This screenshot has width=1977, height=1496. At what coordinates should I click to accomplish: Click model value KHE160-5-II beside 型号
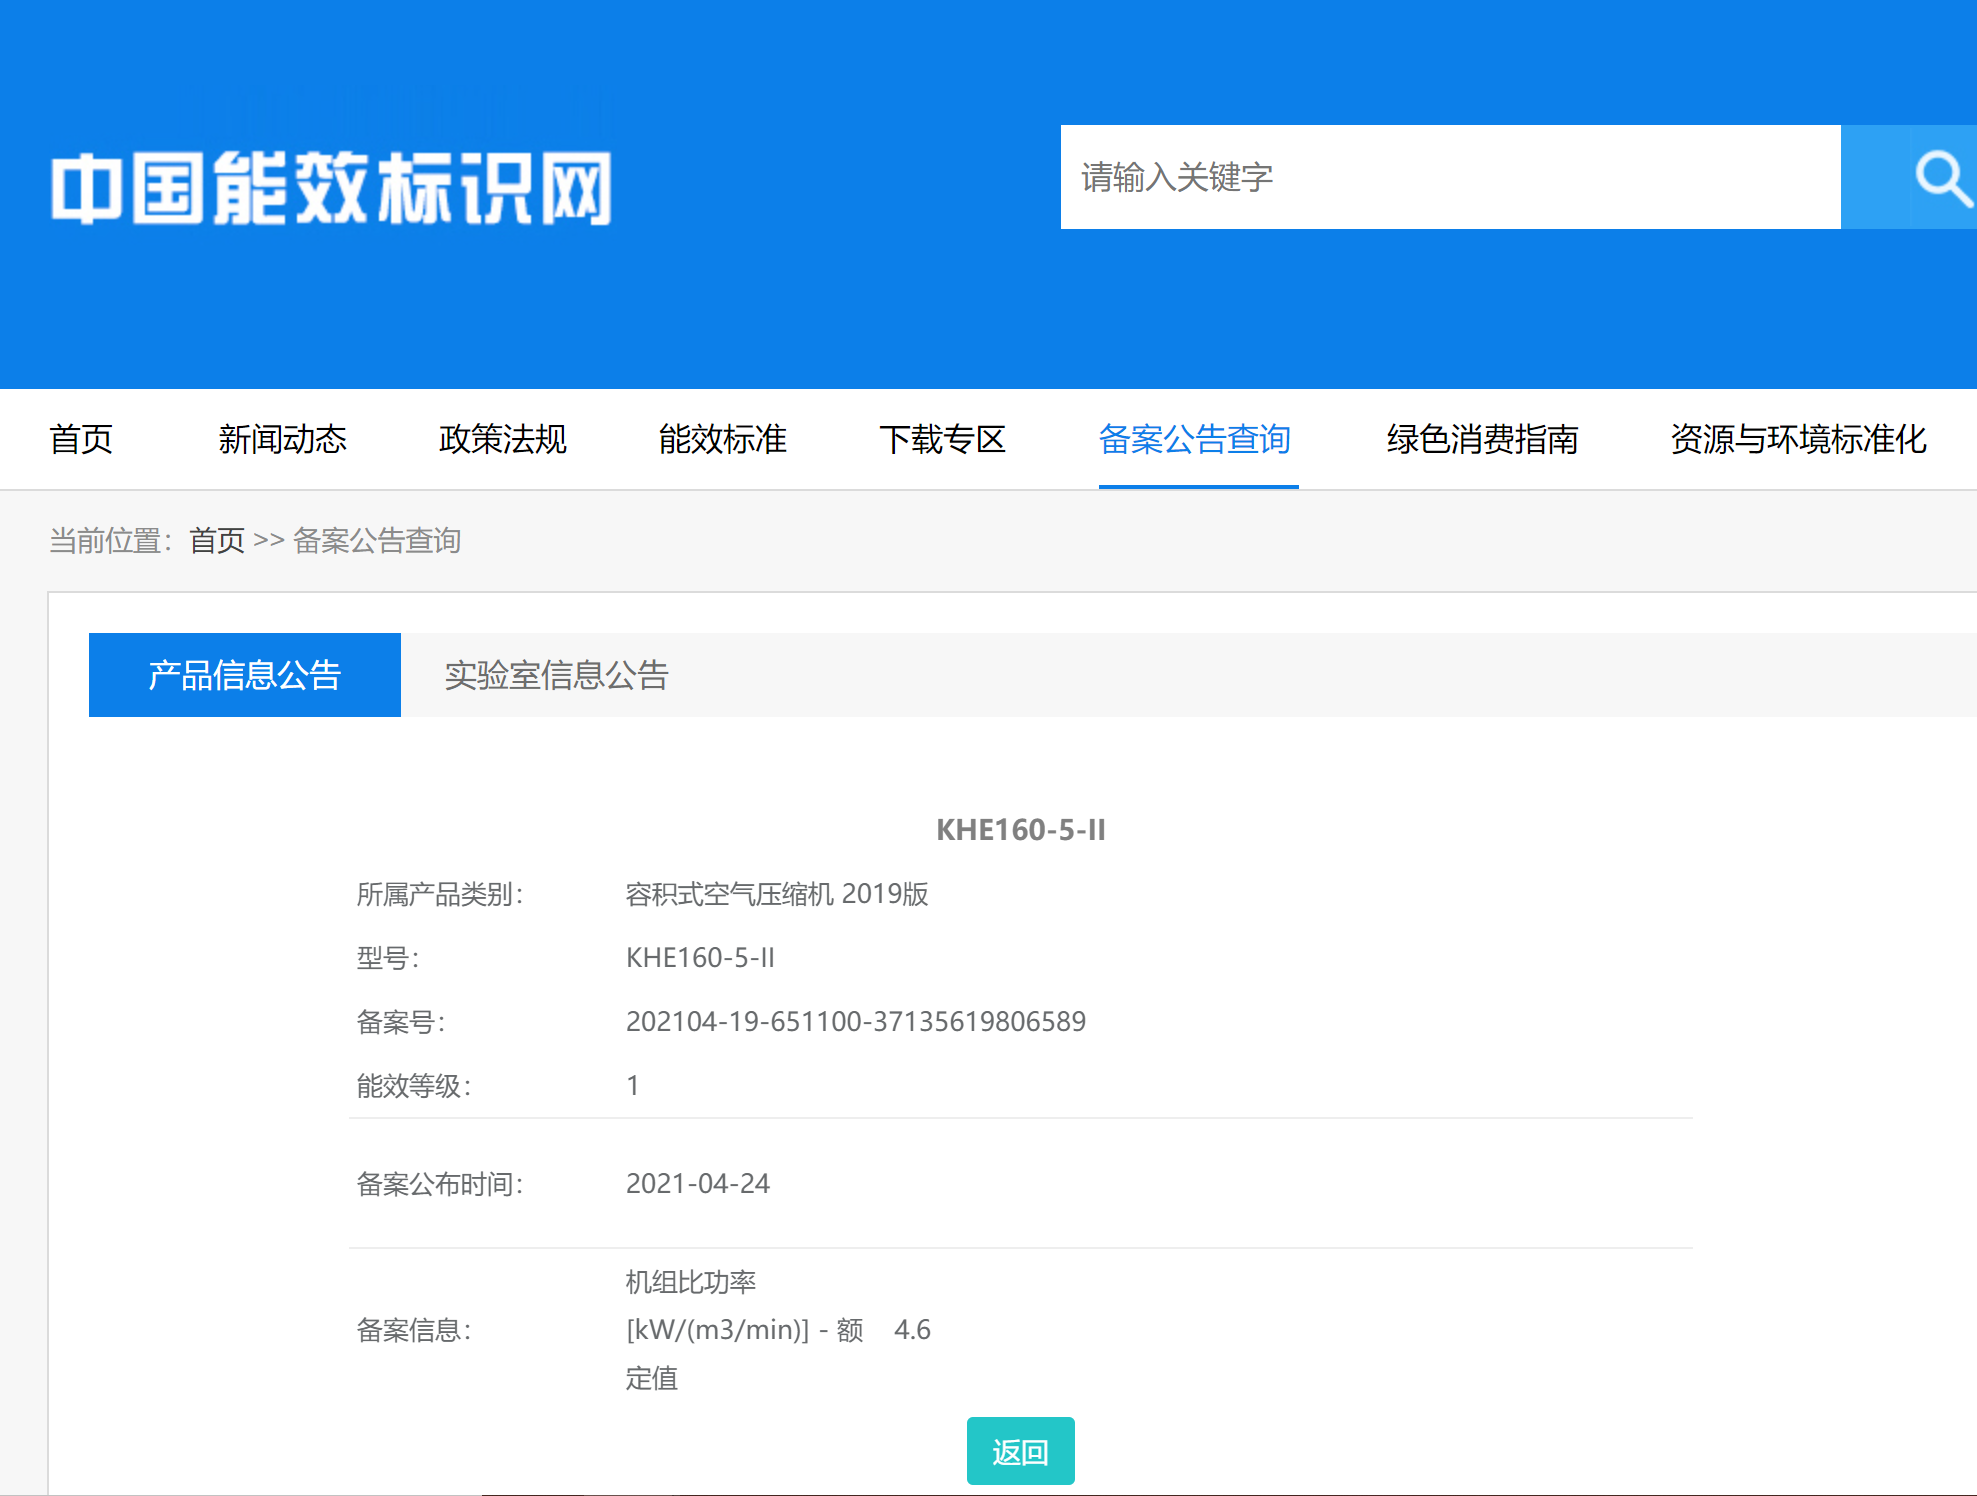coord(700,958)
